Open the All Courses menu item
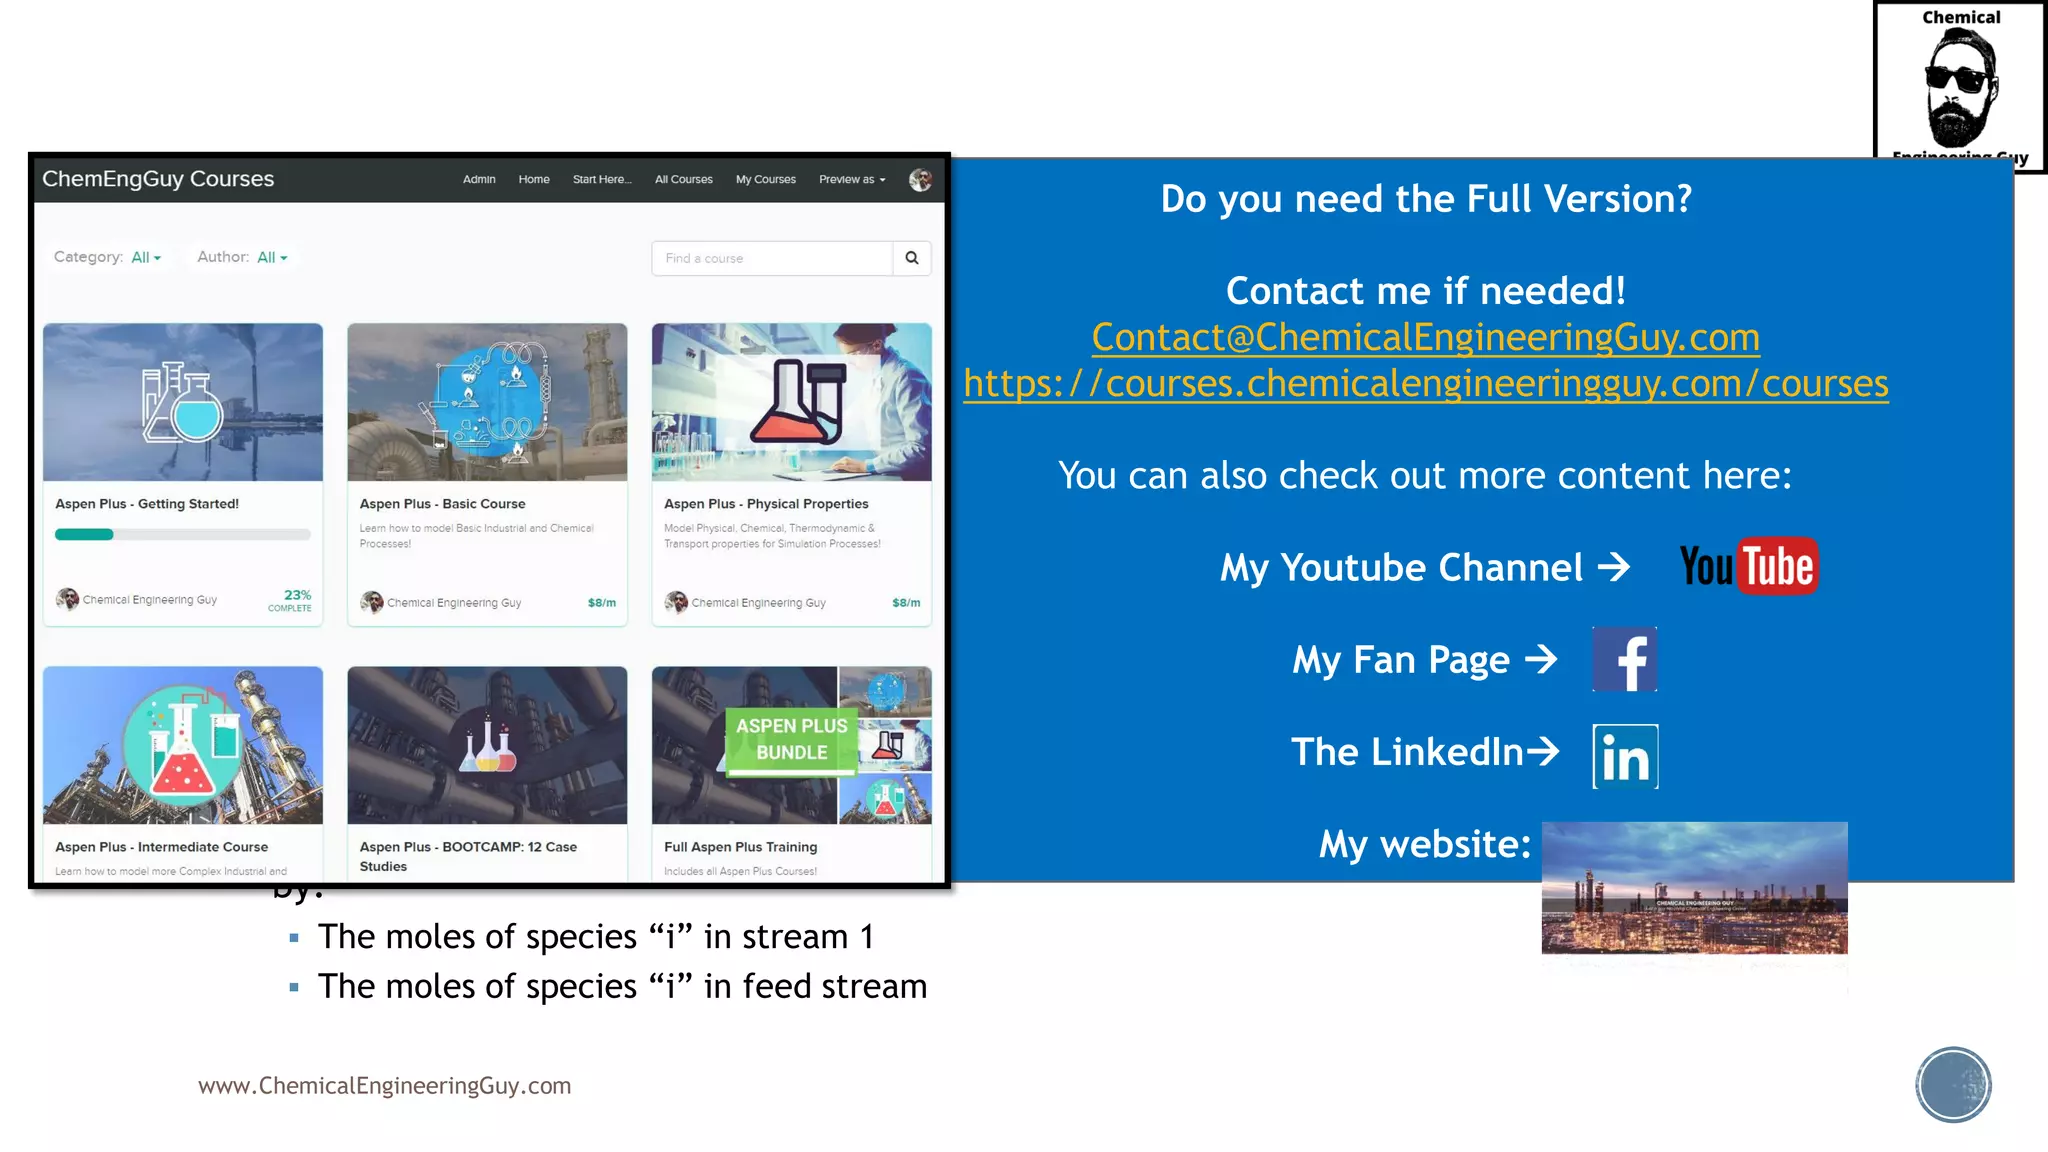This screenshot has height=1152, width=2048. tap(684, 180)
